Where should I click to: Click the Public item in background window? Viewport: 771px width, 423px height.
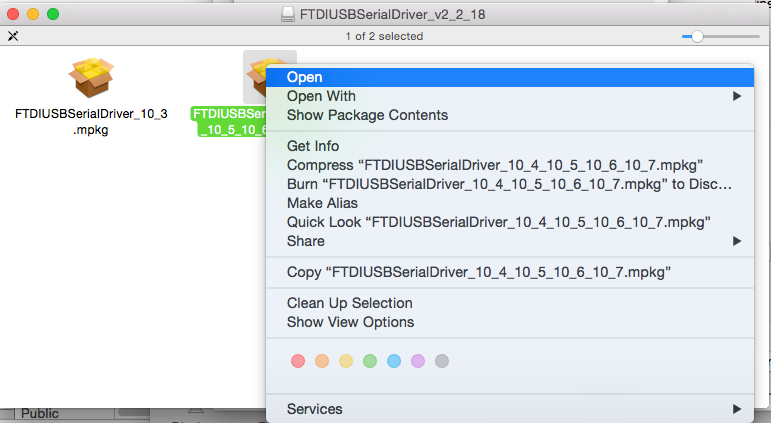click(40, 414)
